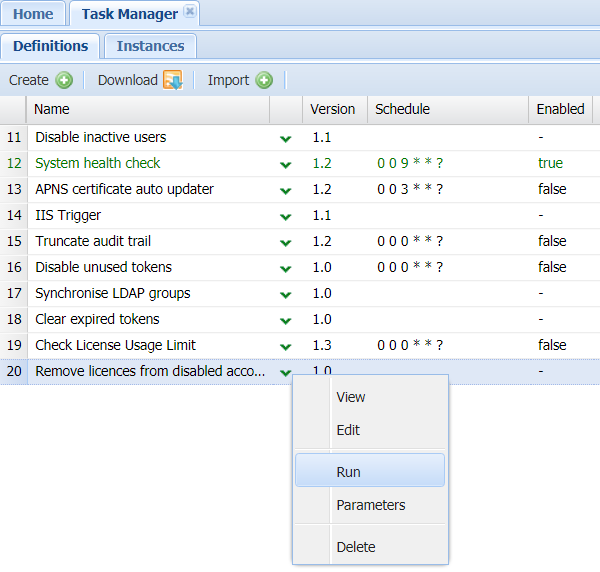Screen dimensions: 600x572
Task: Click green arrow on System health check row
Action: point(286,164)
